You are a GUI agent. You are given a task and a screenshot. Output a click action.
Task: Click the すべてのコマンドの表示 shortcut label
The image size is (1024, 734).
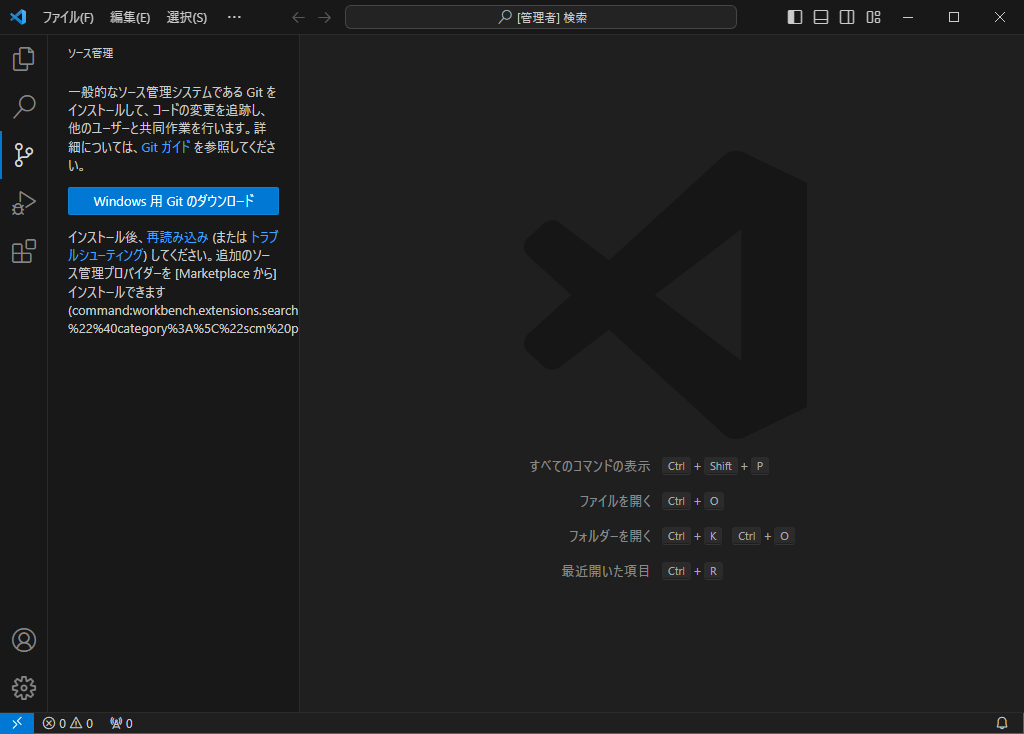(590, 466)
